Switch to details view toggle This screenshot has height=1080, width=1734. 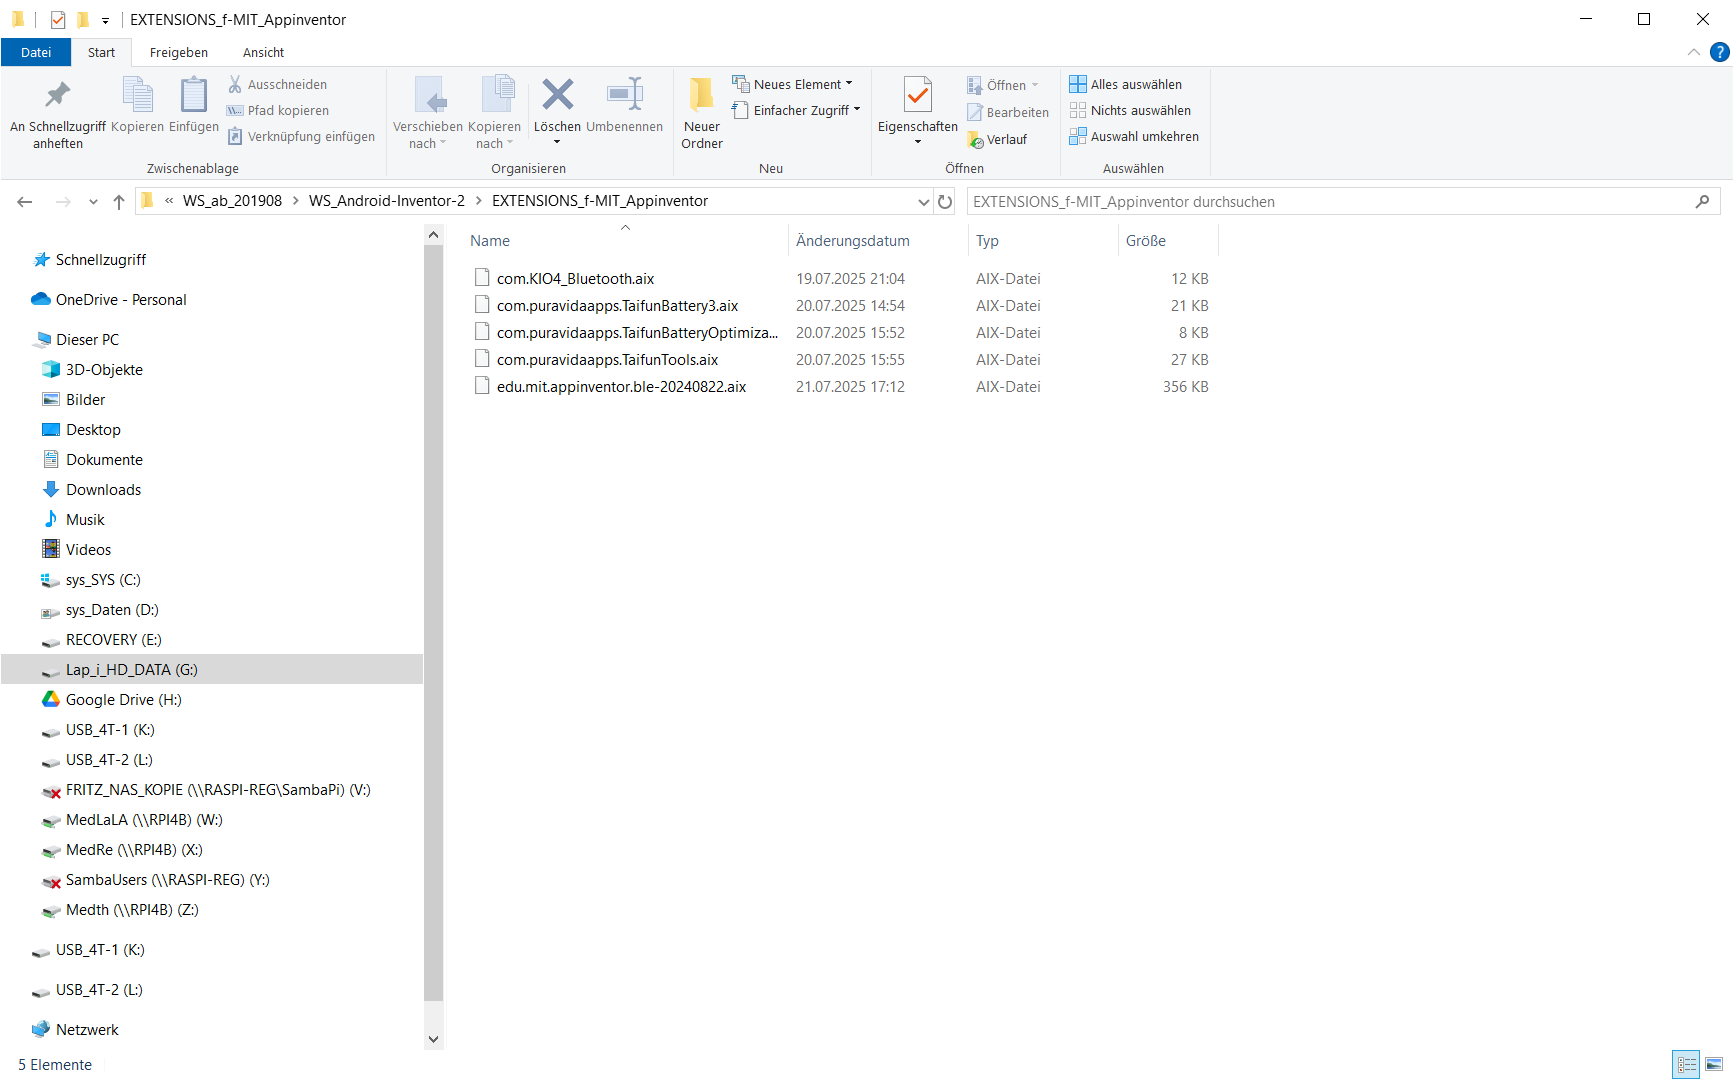(x=1686, y=1064)
